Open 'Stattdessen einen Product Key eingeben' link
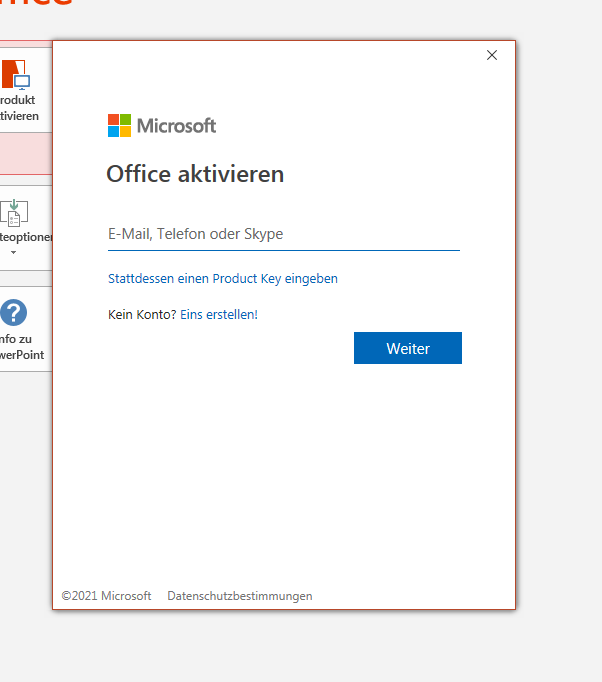 click(x=223, y=278)
